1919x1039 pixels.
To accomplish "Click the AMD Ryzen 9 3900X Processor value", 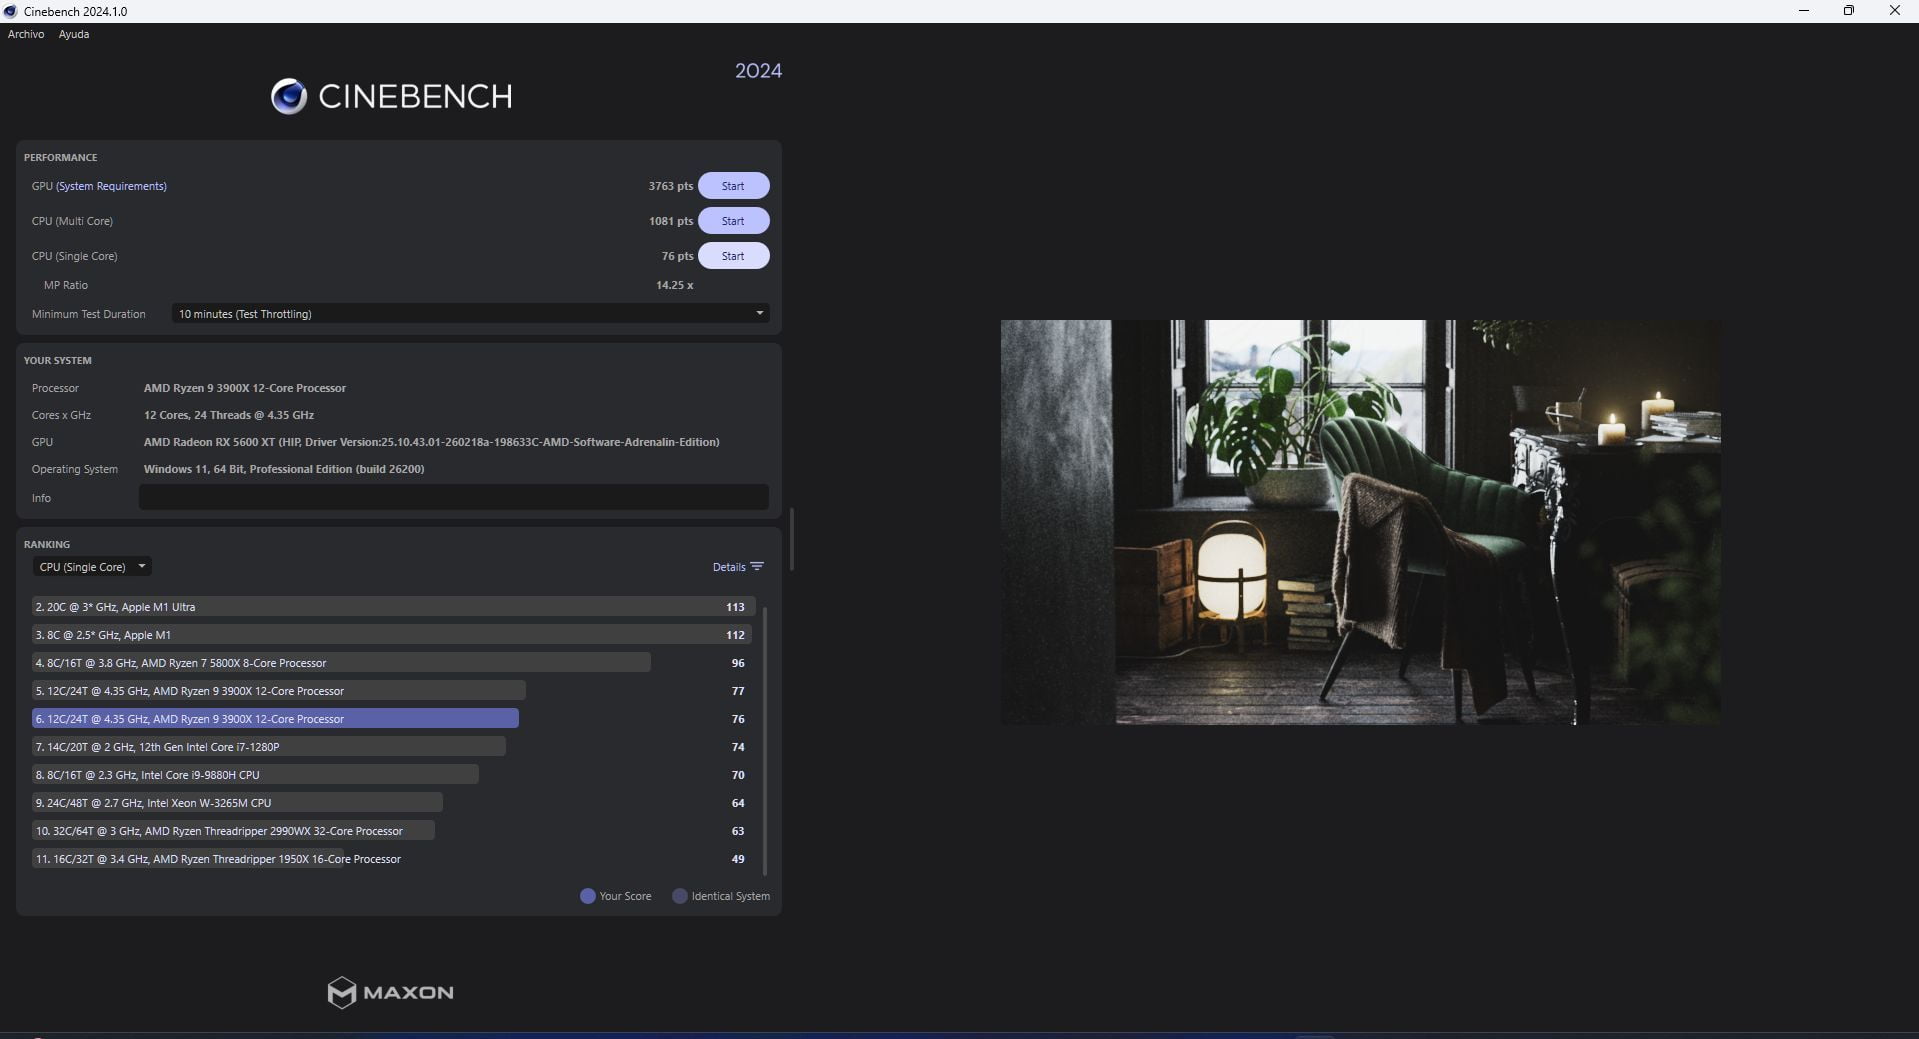I will pyautogui.click(x=245, y=388).
